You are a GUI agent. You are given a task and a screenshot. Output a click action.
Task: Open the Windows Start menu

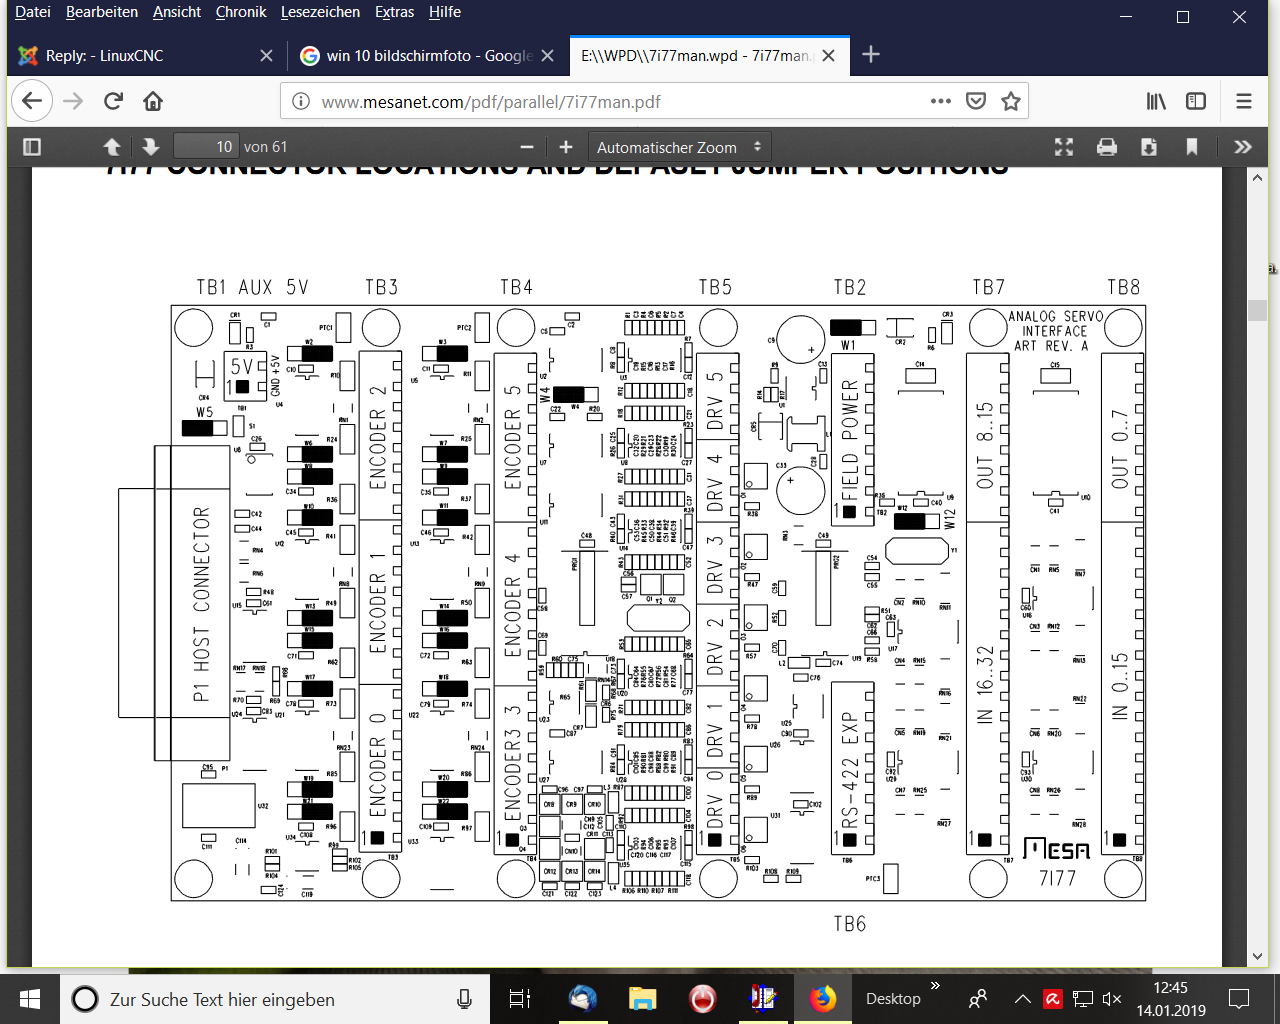point(29,999)
